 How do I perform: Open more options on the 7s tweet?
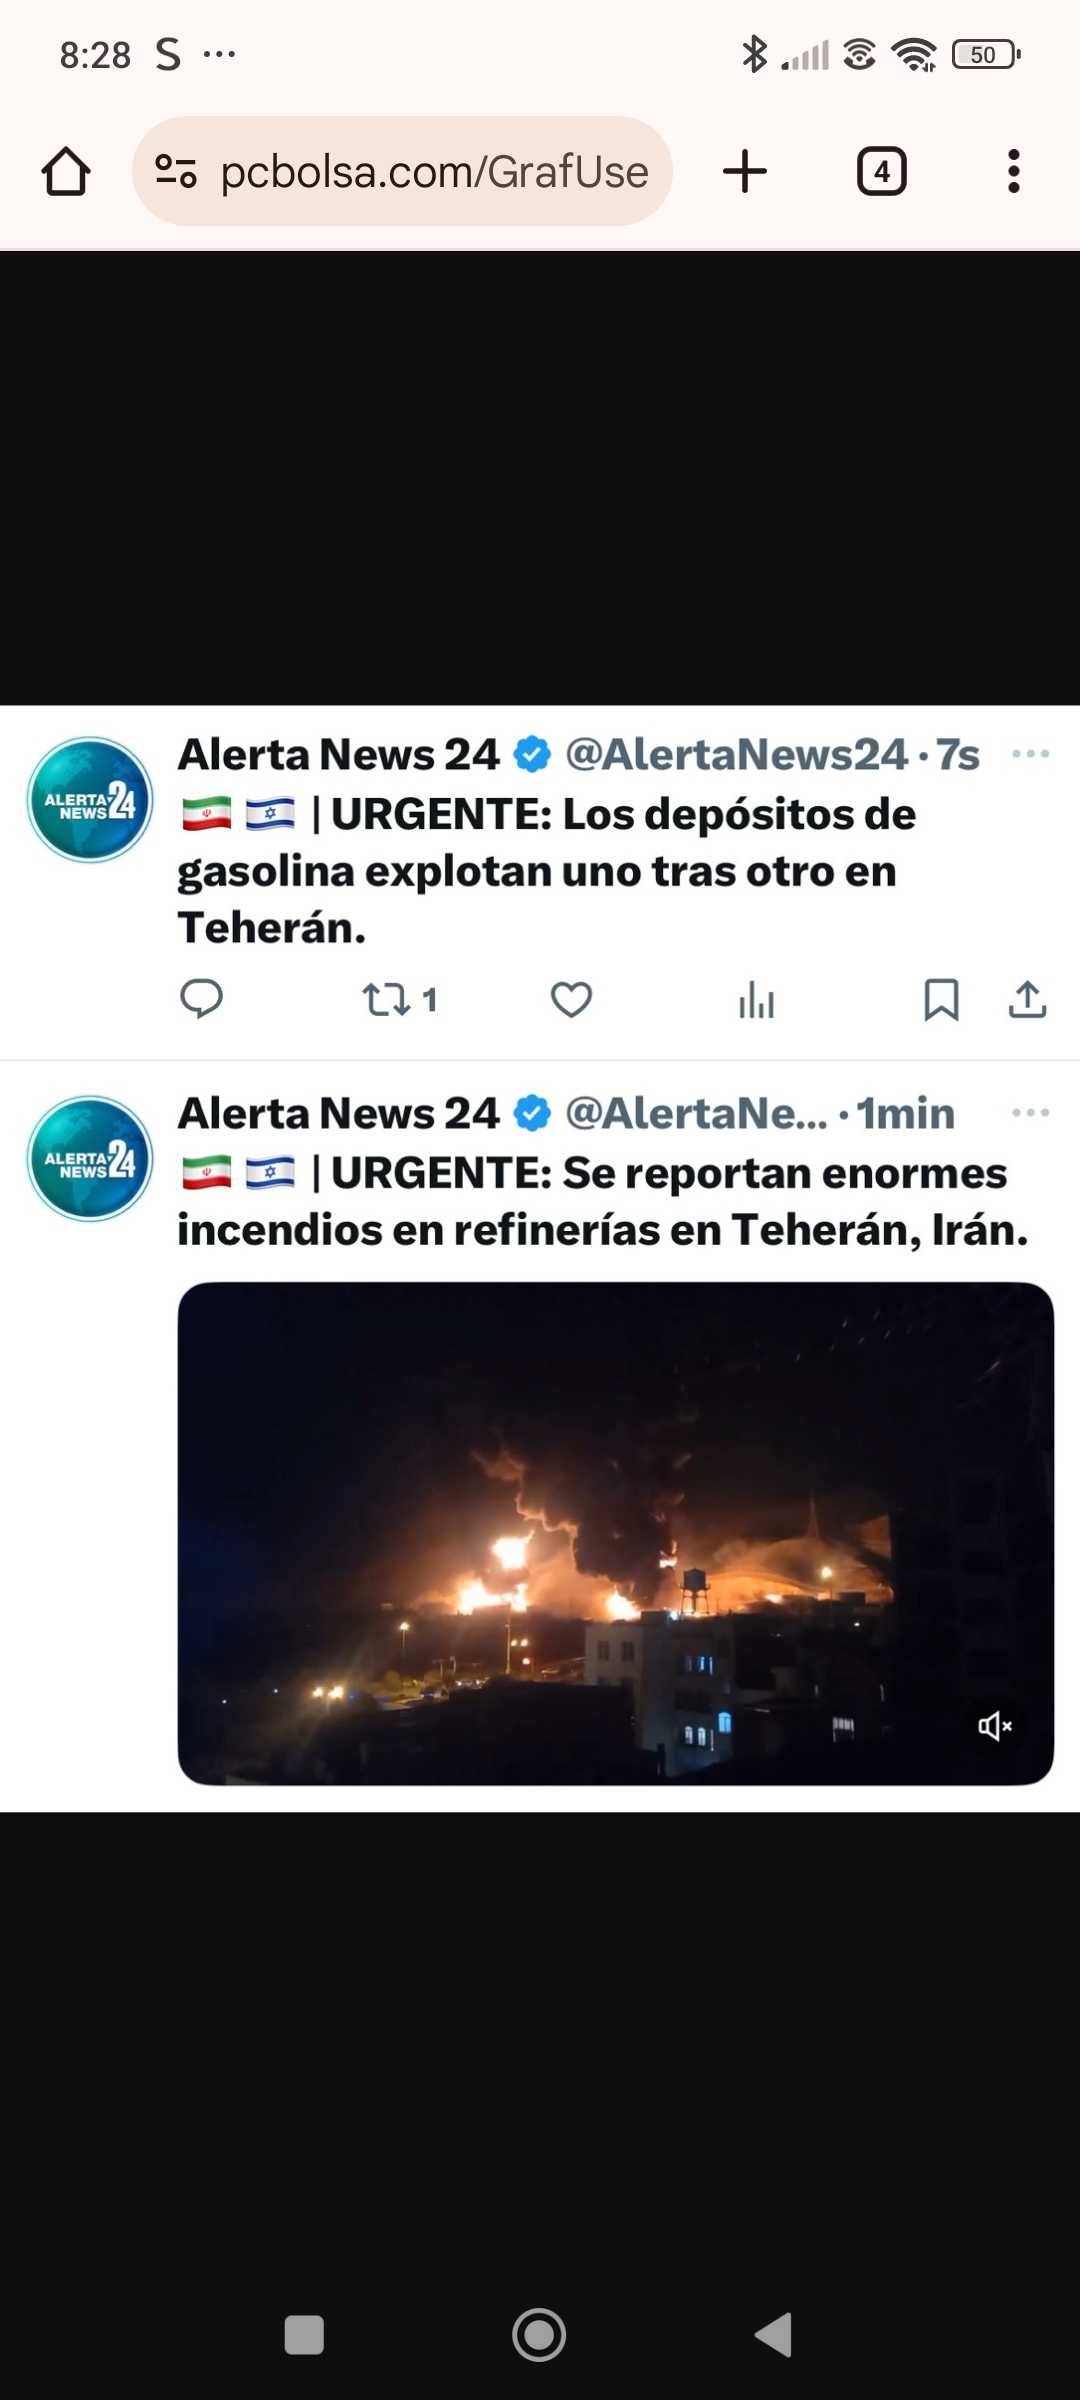(1030, 754)
